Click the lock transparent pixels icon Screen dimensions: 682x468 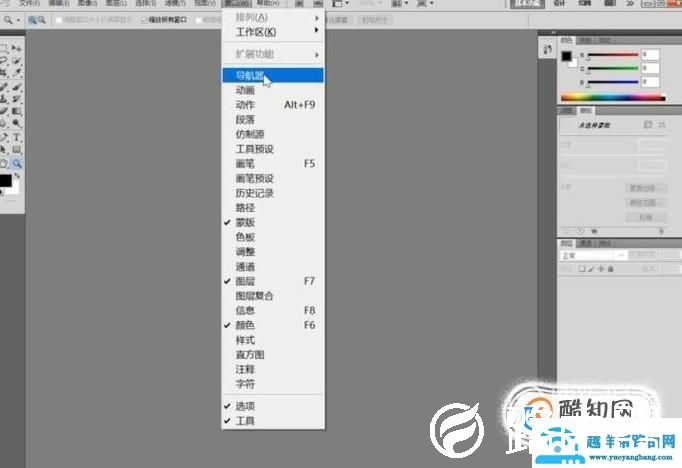click(582, 269)
